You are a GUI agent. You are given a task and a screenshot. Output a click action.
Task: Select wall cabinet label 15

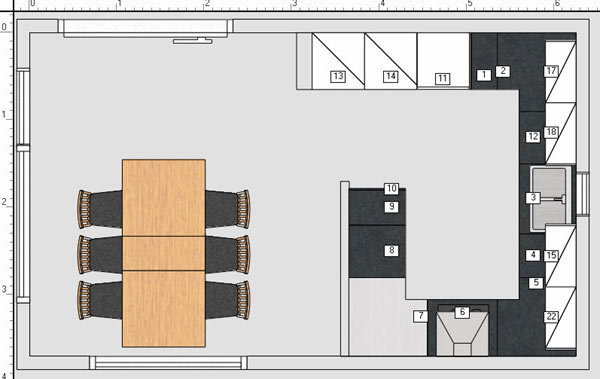click(551, 255)
